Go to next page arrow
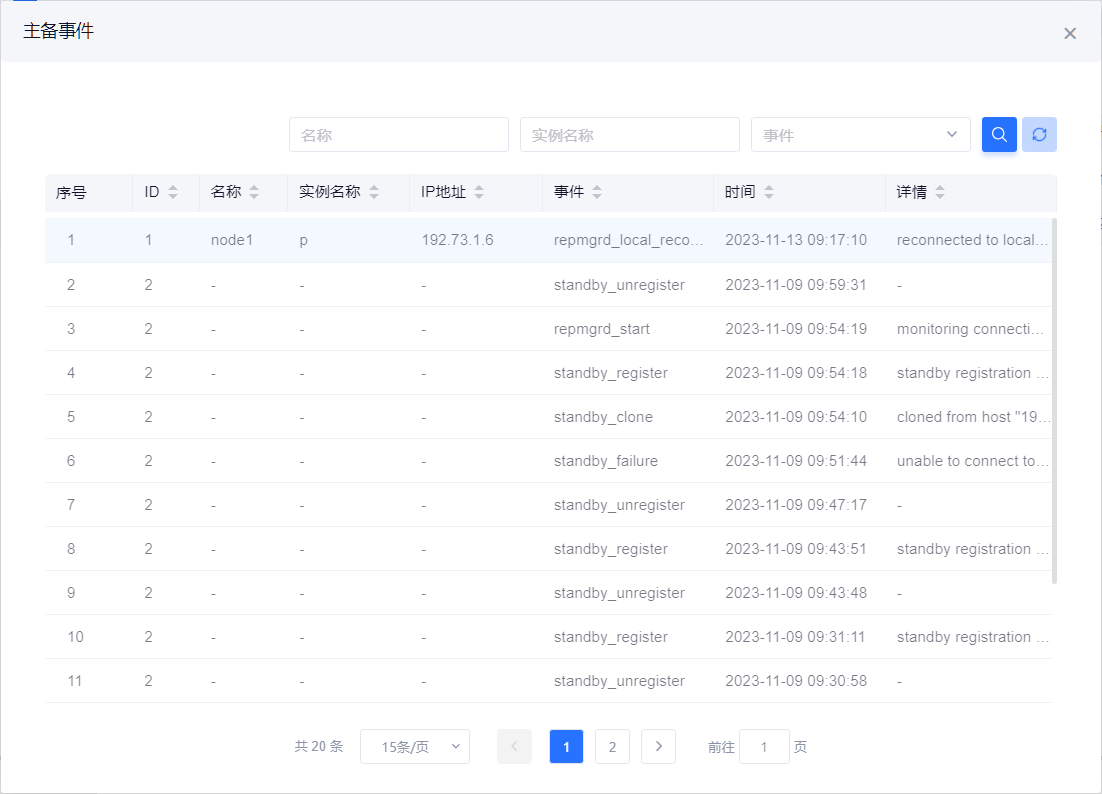 click(x=658, y=747)
